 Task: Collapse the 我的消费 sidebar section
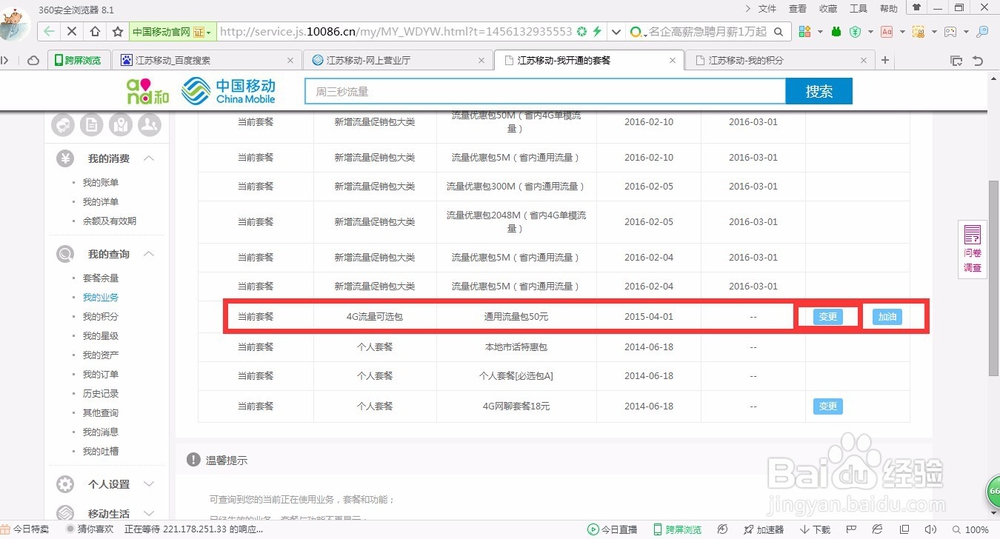[x=149, y=158]
